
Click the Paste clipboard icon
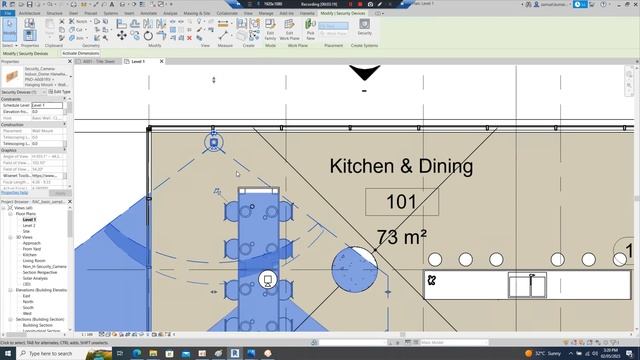point(49,27)
